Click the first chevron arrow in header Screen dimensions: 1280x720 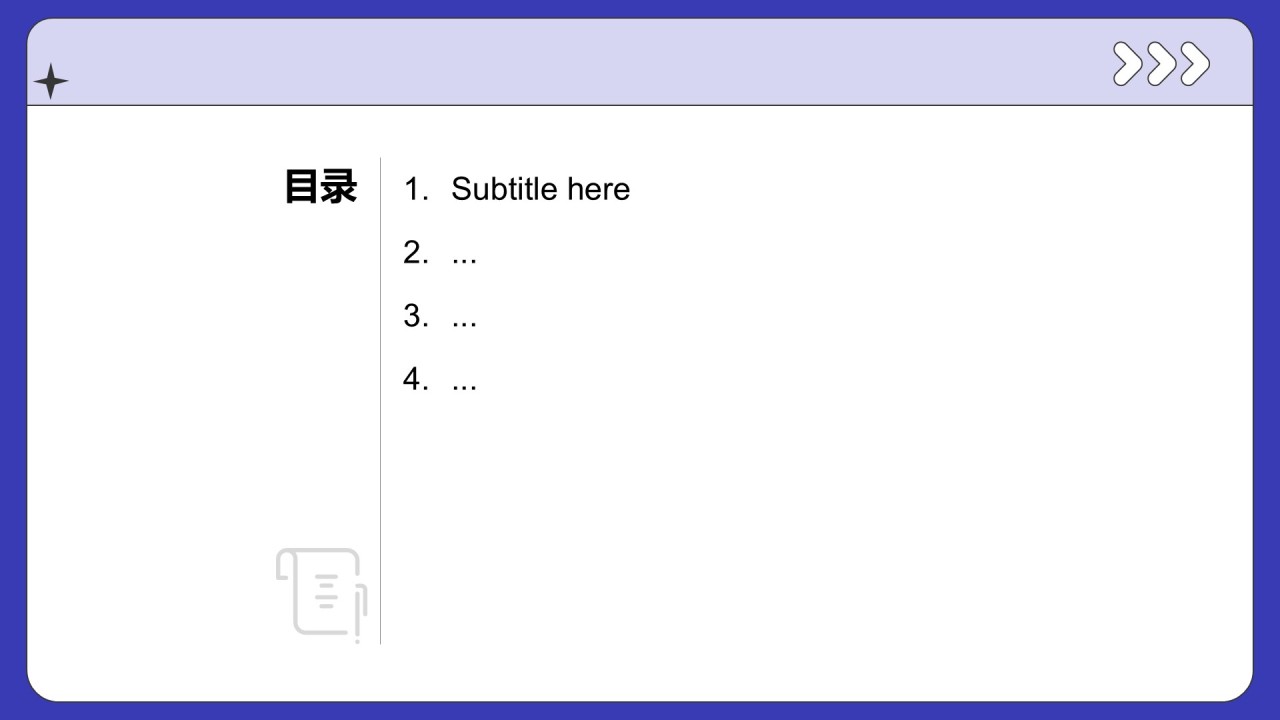click(x=1128, y=64)
